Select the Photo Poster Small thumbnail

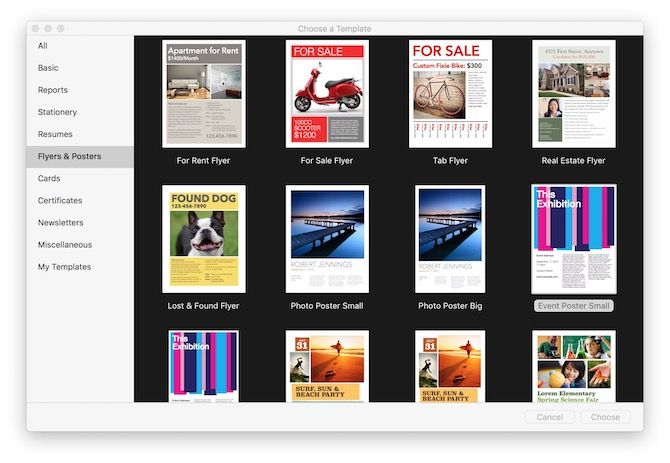click(327, 239)
